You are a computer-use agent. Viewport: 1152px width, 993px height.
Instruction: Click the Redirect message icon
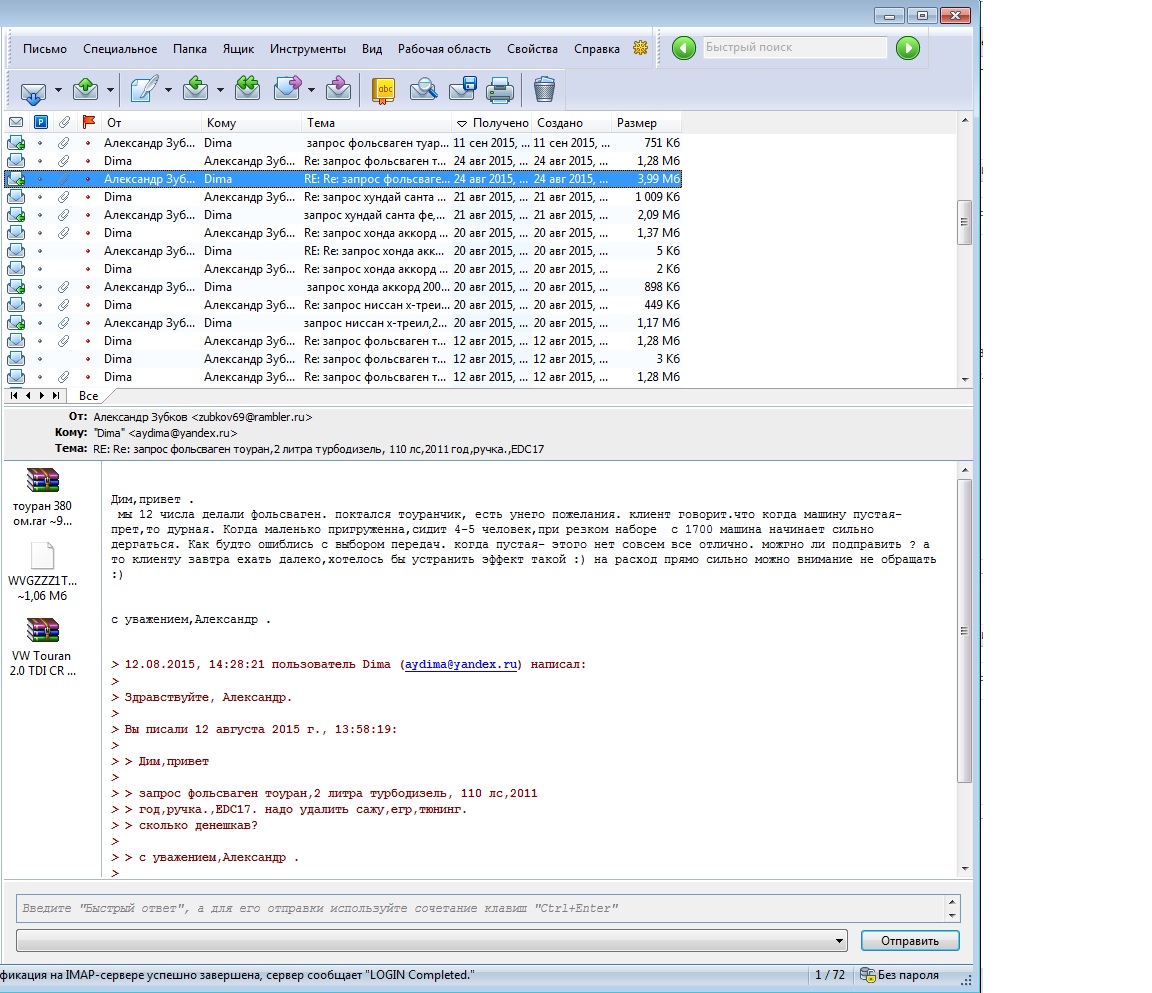pyautogui.click(x=338, y=90)
